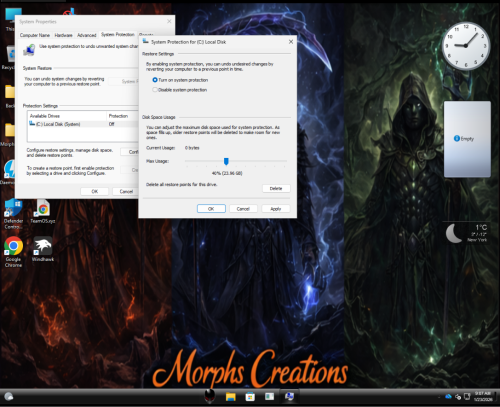Select Disable system protection
The image size is (500, 407).
click(x=180, y=90)
